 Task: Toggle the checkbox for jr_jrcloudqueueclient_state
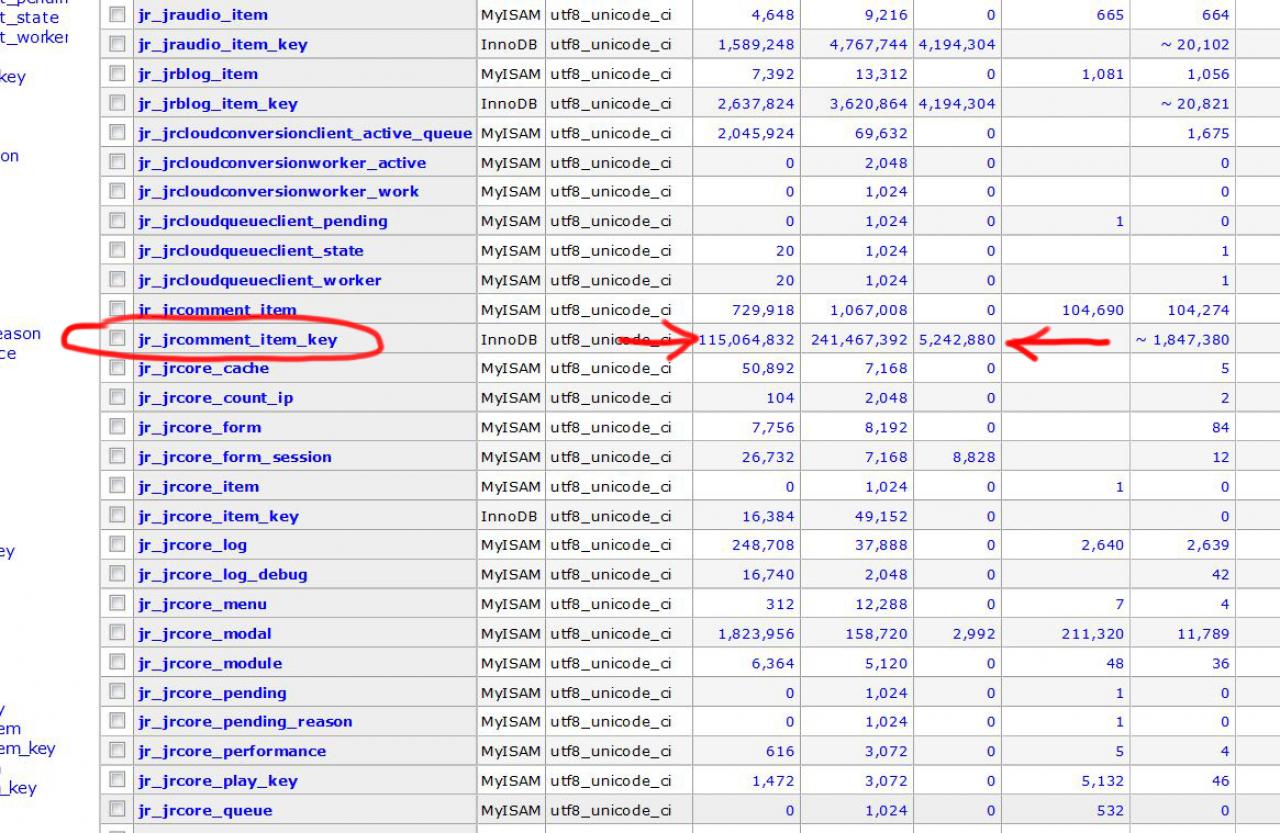tap(118, 250)
